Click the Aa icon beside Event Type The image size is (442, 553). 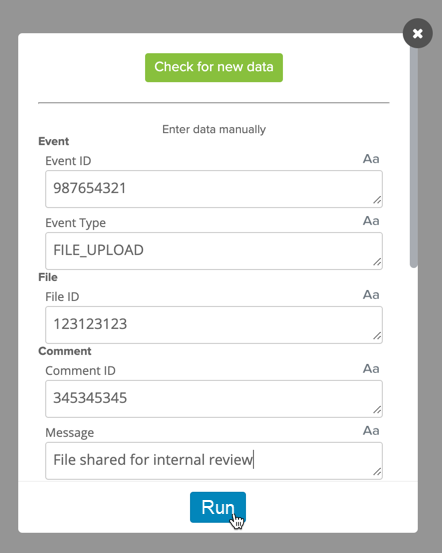pyautogui.click(x=371, y=221)
